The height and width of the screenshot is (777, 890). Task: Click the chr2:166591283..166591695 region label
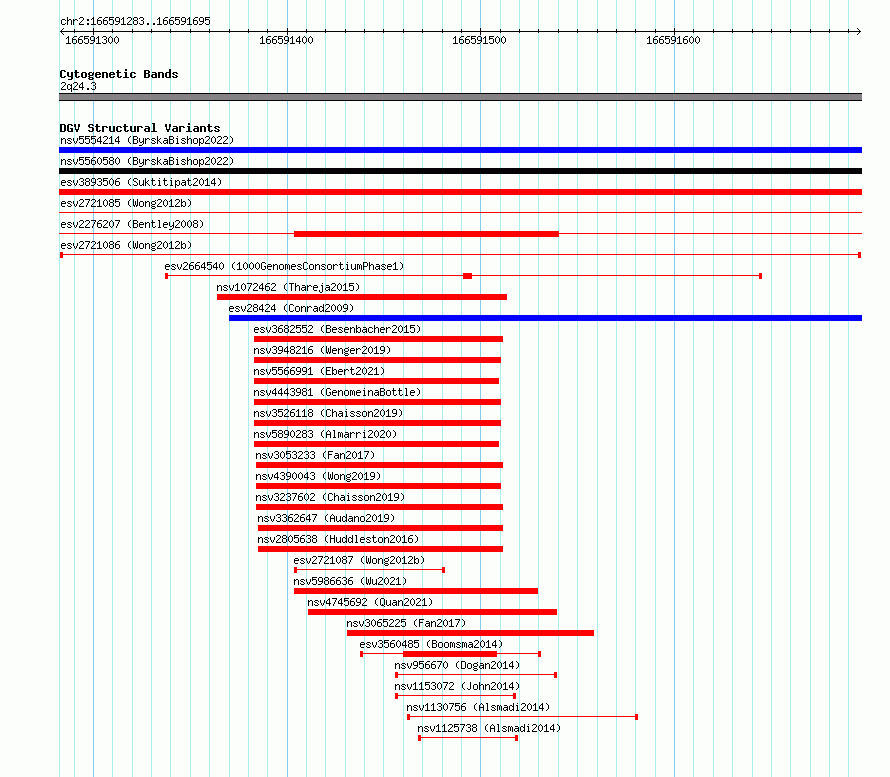point(135,22)
